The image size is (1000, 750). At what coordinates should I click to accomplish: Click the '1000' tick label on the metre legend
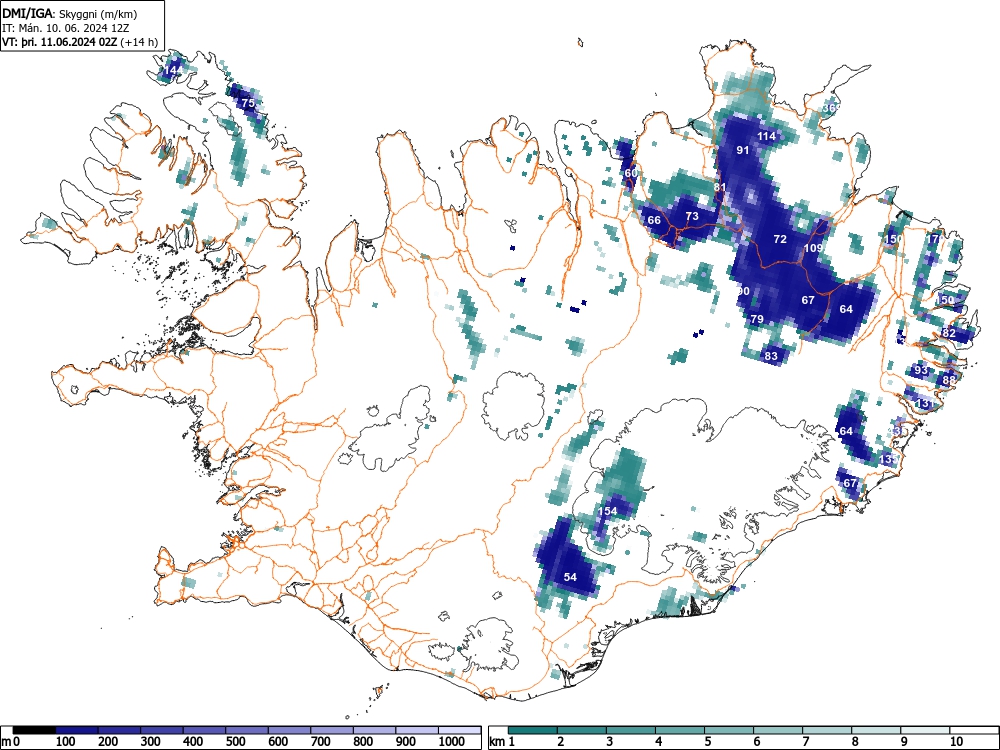[452, 742]
